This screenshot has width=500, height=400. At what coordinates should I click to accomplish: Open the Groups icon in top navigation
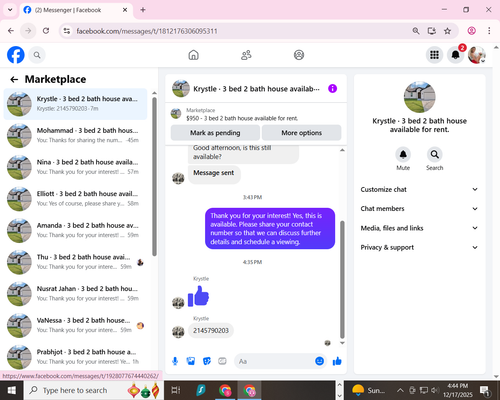[299, 55]
